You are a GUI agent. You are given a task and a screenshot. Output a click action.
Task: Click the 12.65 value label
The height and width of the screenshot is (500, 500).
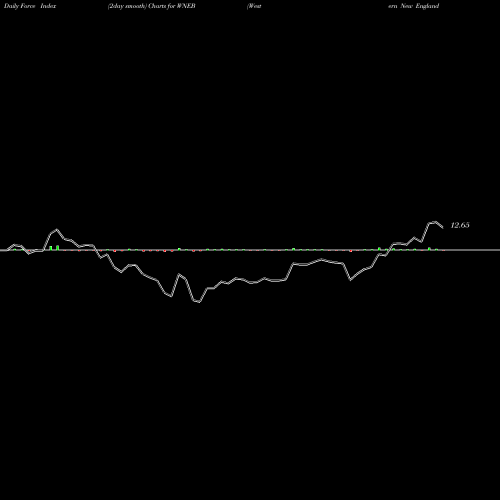point(460,225)
